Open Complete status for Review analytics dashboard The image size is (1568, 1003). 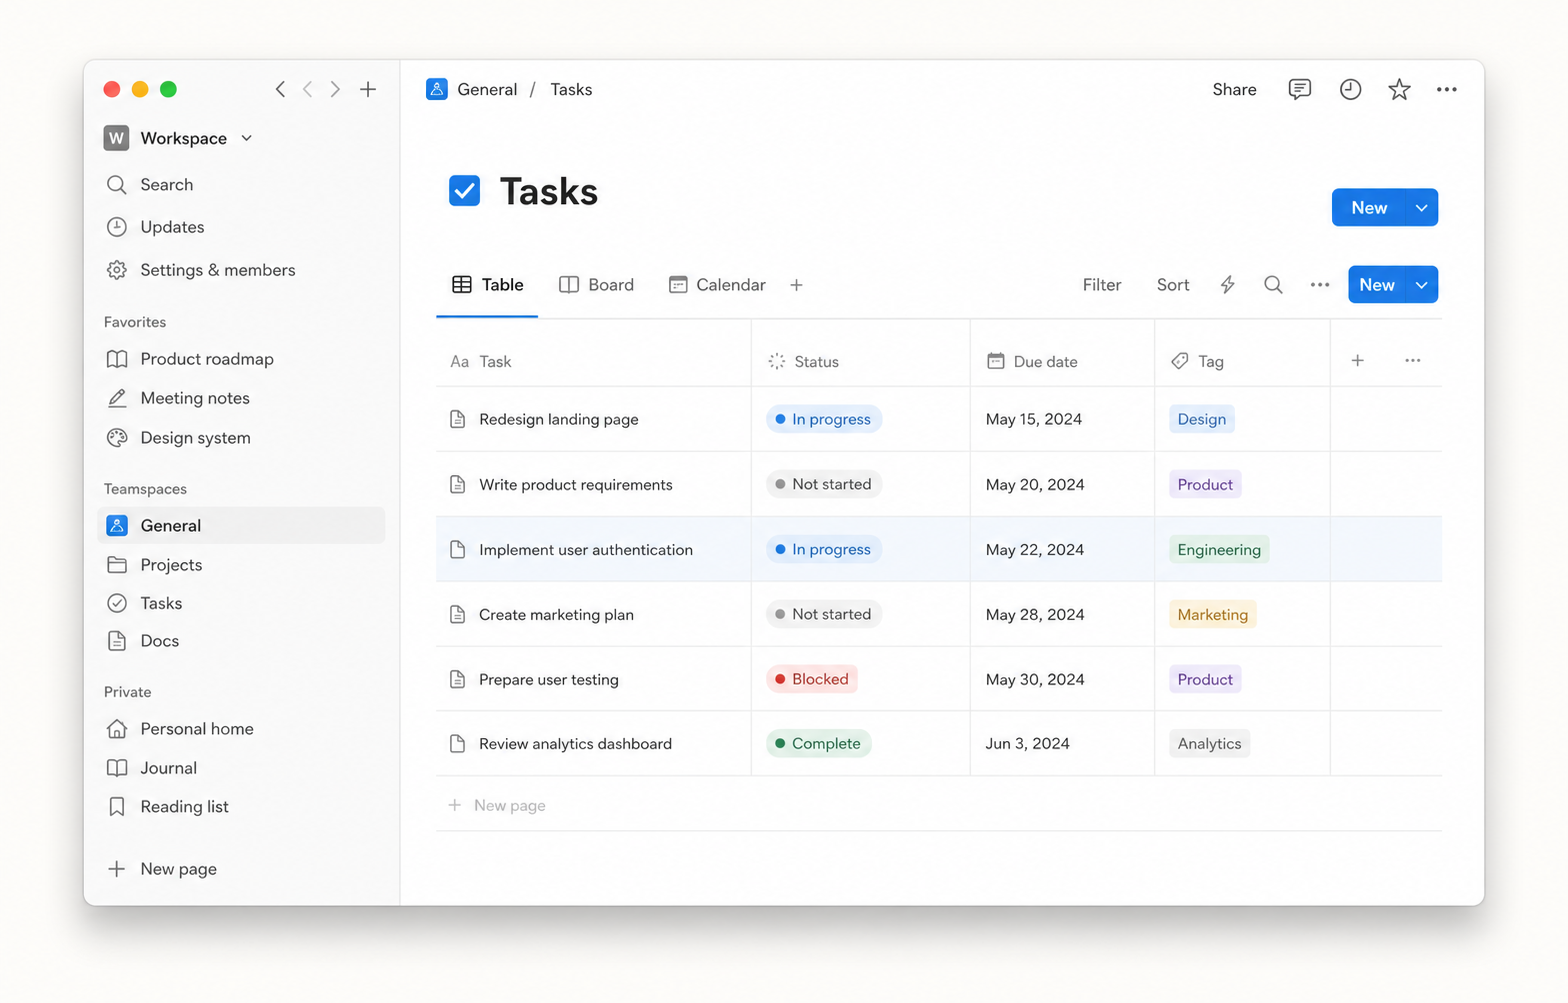click(819, 744)
